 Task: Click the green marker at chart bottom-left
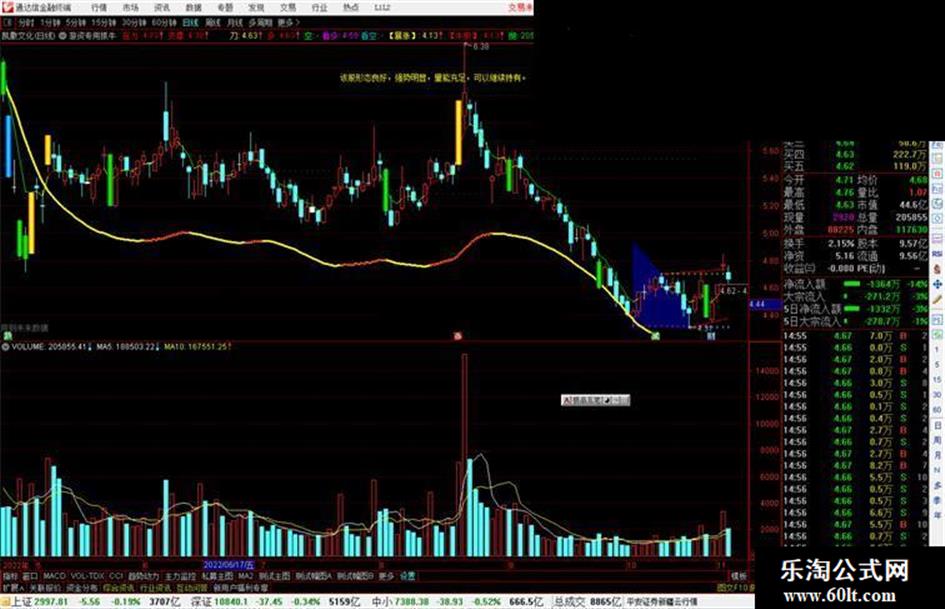tap(8, 336)
